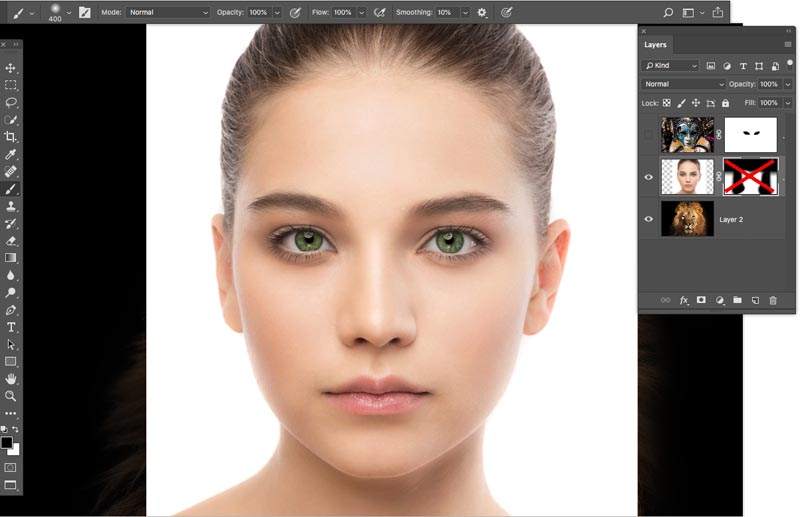
Task: Filter for type layers
Action: [743, 66]
